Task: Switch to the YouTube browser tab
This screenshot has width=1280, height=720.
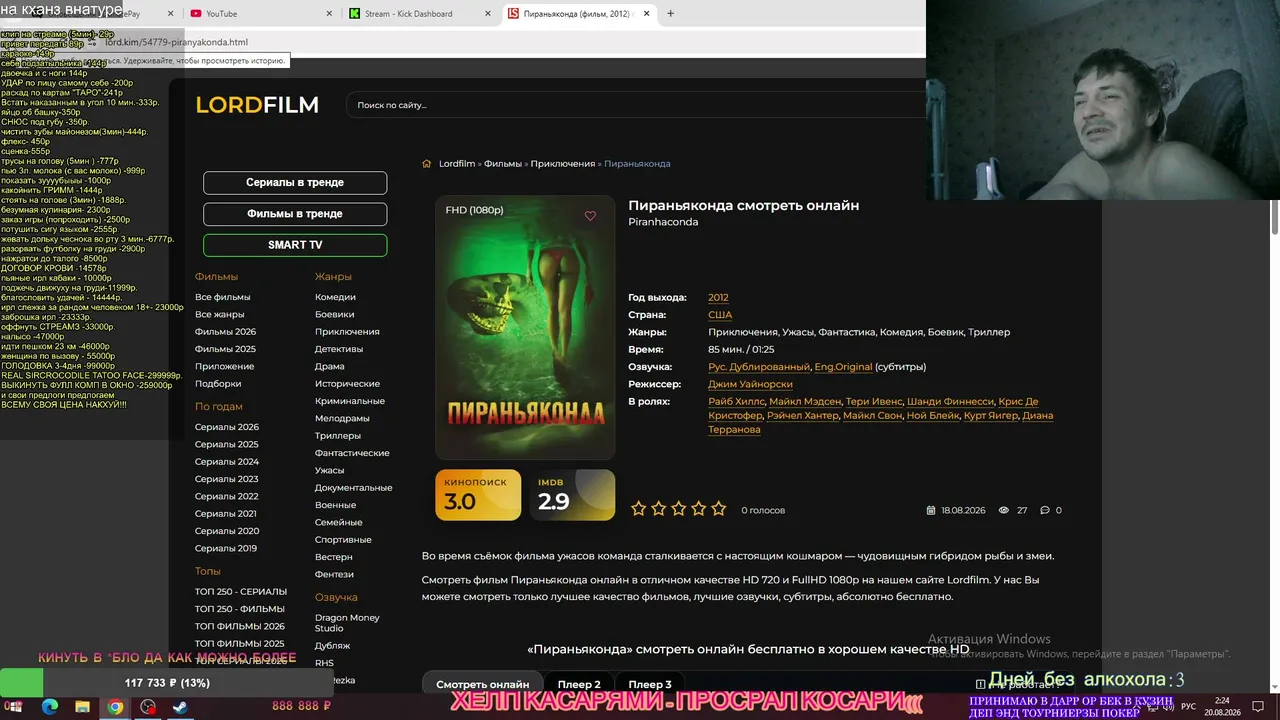Action: (260, 14)
